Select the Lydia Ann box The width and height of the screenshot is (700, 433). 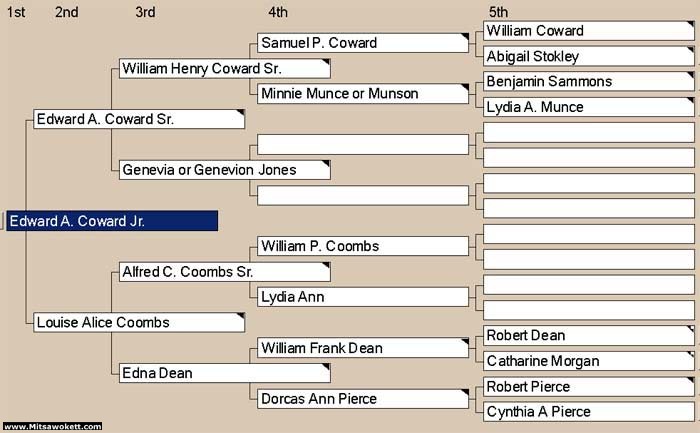(363, 297)
